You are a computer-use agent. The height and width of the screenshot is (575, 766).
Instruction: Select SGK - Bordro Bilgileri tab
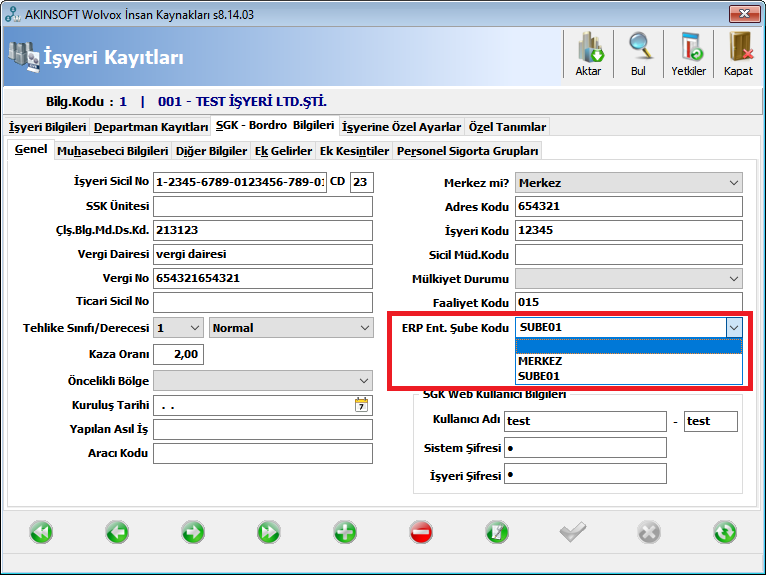[275, 126]
